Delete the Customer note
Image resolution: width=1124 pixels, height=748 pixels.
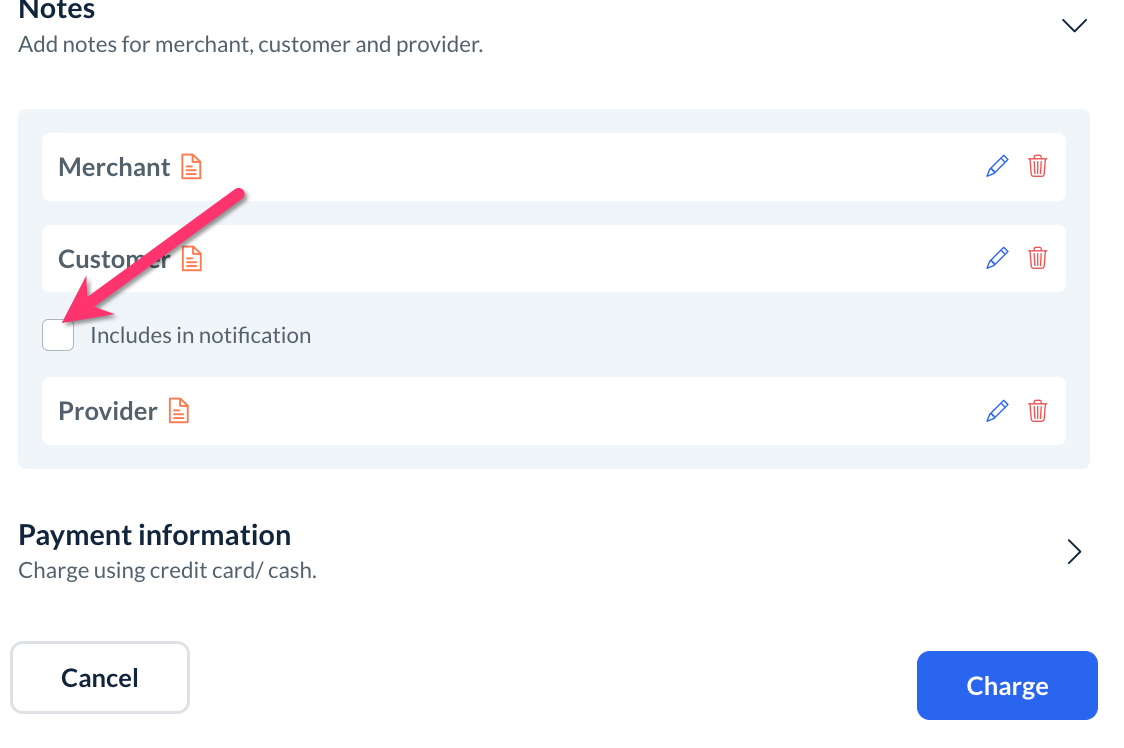pyautogui.click(x=1038, y=258)
